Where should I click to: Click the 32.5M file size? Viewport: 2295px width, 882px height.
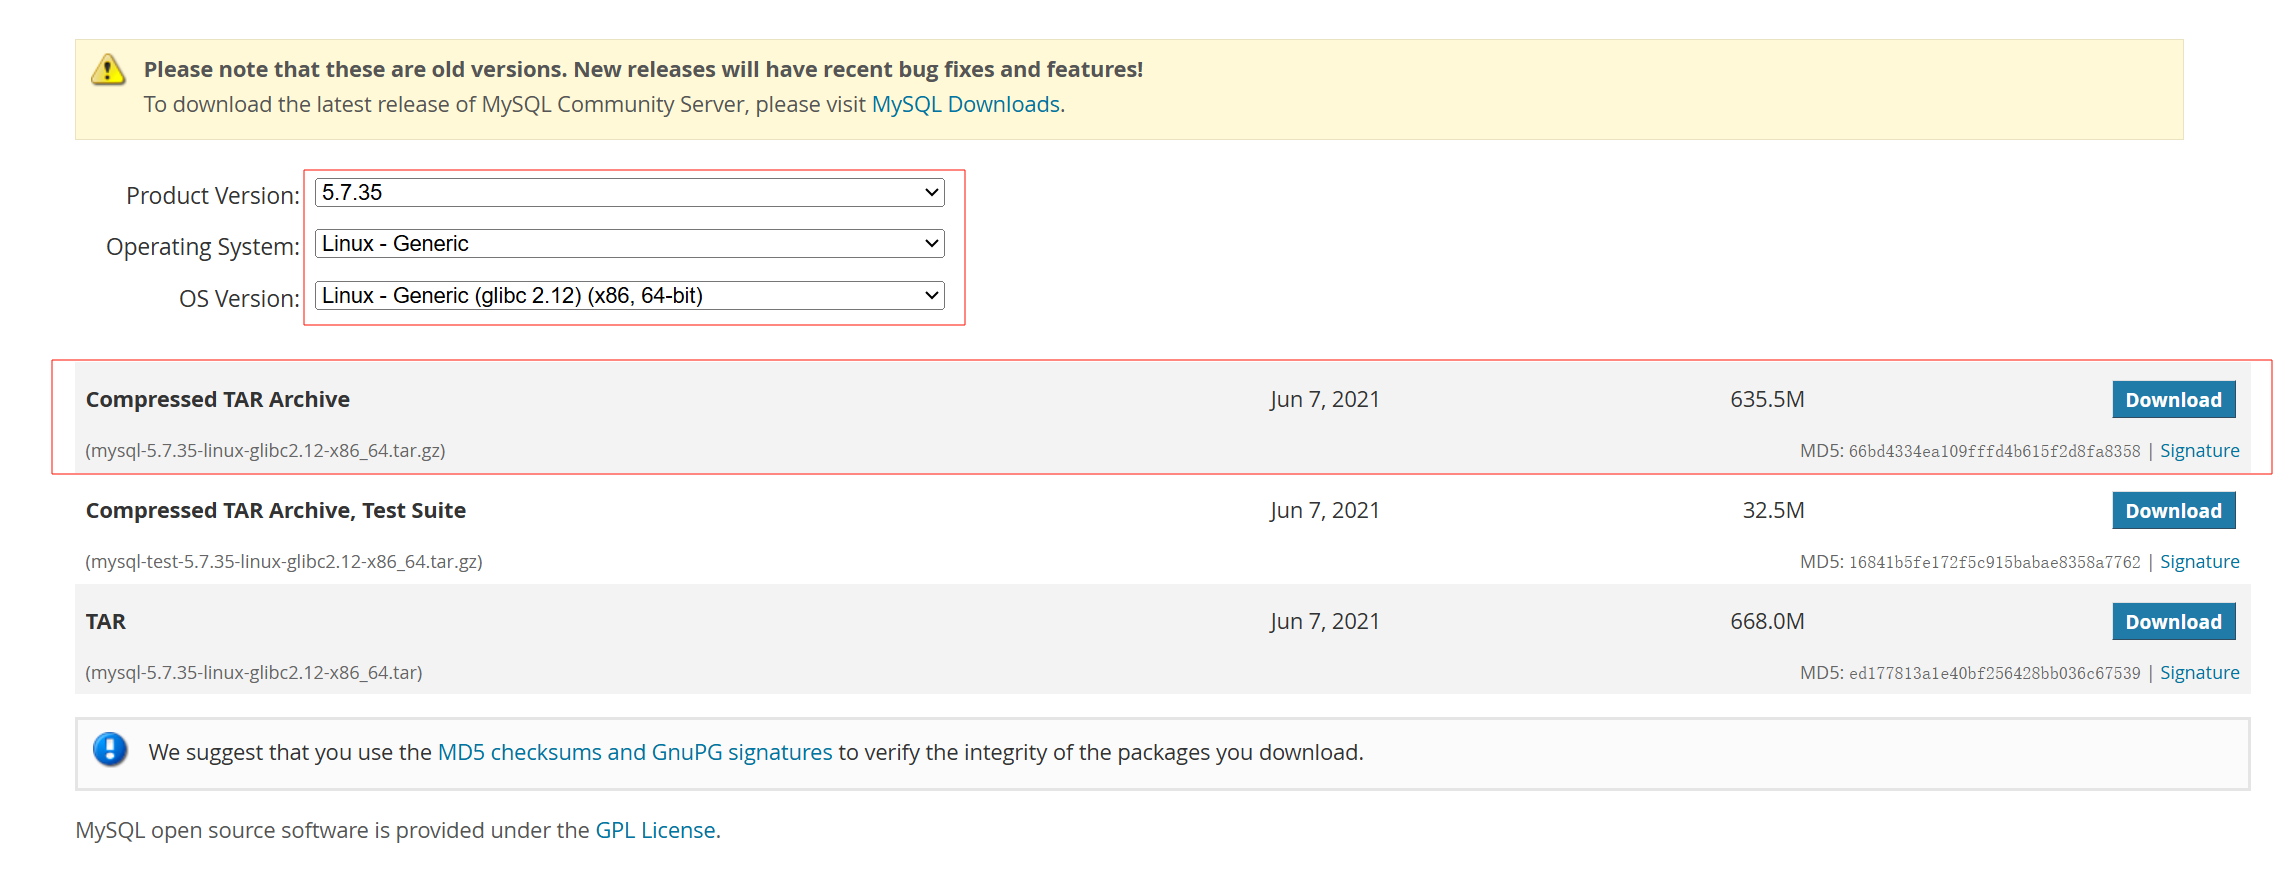(1773, 510)
